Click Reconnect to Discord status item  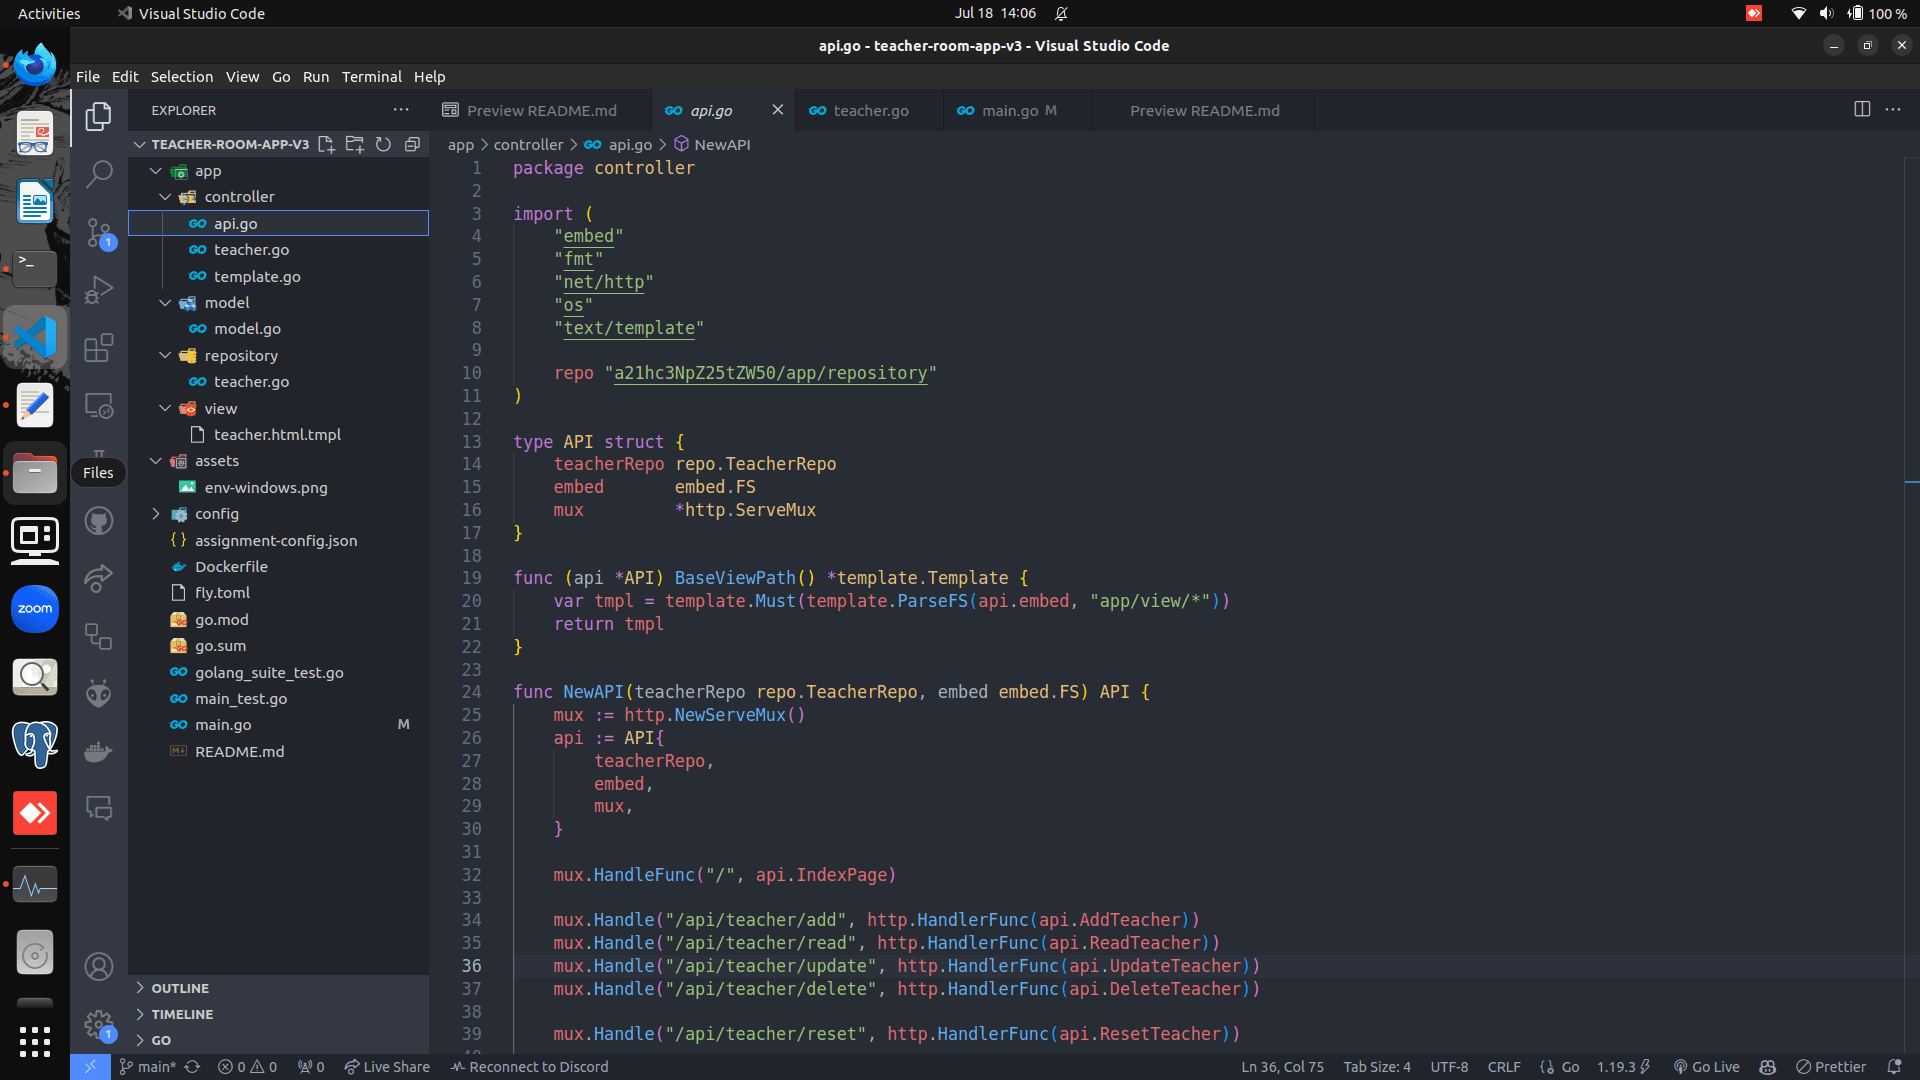click(529, 1067)
